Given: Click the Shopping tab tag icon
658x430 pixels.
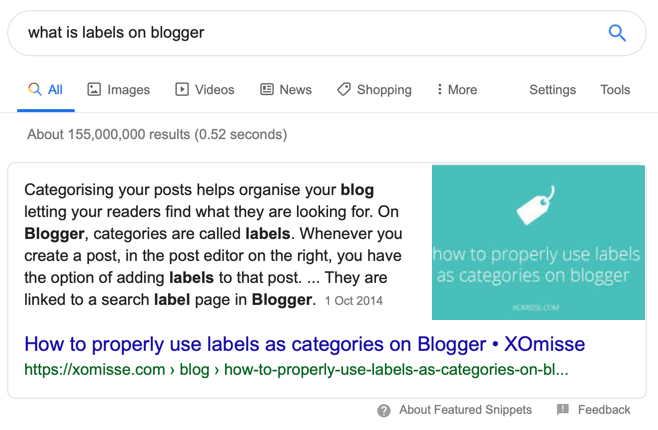Looking at the screenshot, I should [x=344, y=89].
